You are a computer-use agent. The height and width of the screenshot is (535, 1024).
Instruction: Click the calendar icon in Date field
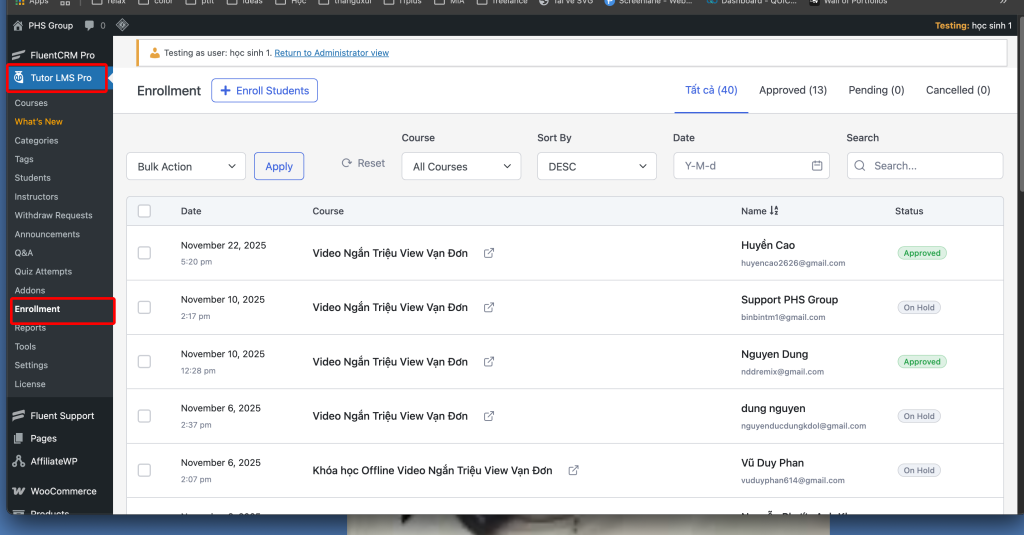[817, 166]
